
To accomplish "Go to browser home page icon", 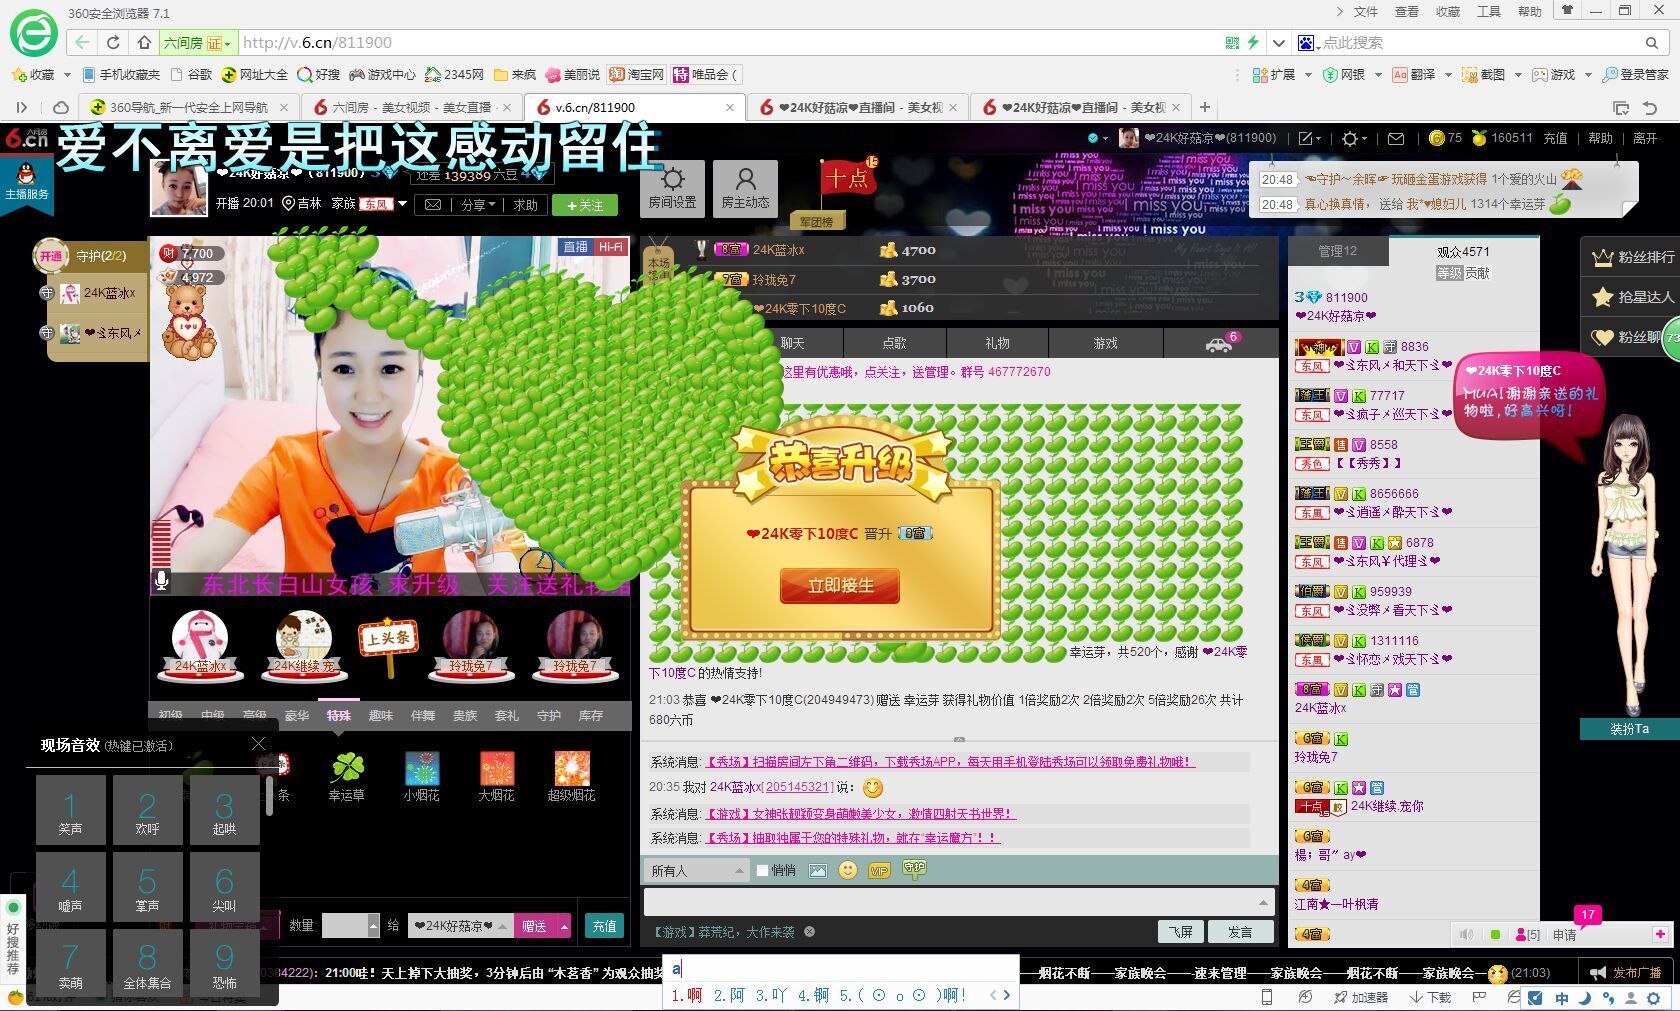I will coord(145,42).
